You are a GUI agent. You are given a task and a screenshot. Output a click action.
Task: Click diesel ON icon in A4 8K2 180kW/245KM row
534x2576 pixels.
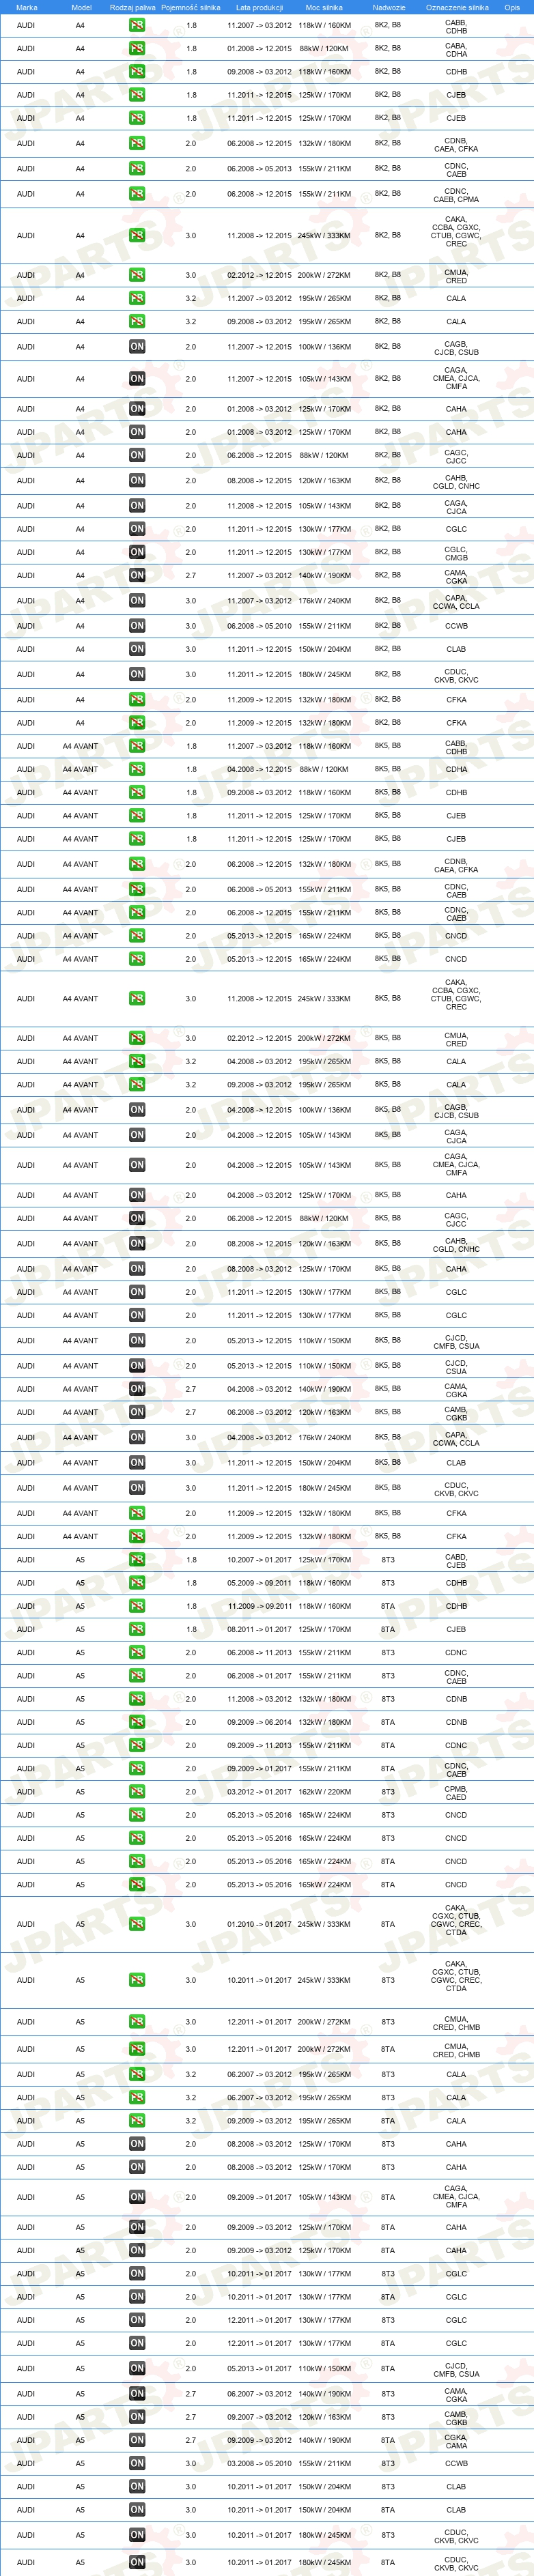[x=137, y=675]
